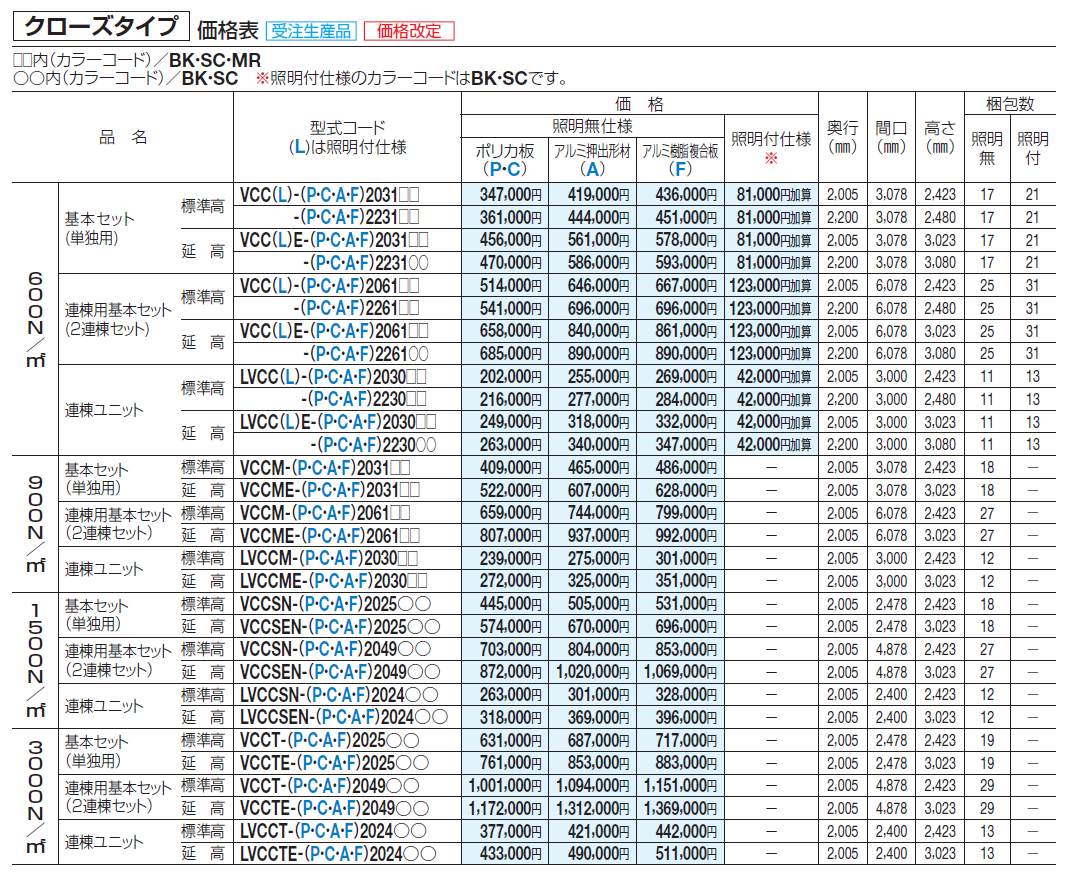Select the ポリカ板 (P·C) column header
1065x872 pixels.
click(505, 160)
